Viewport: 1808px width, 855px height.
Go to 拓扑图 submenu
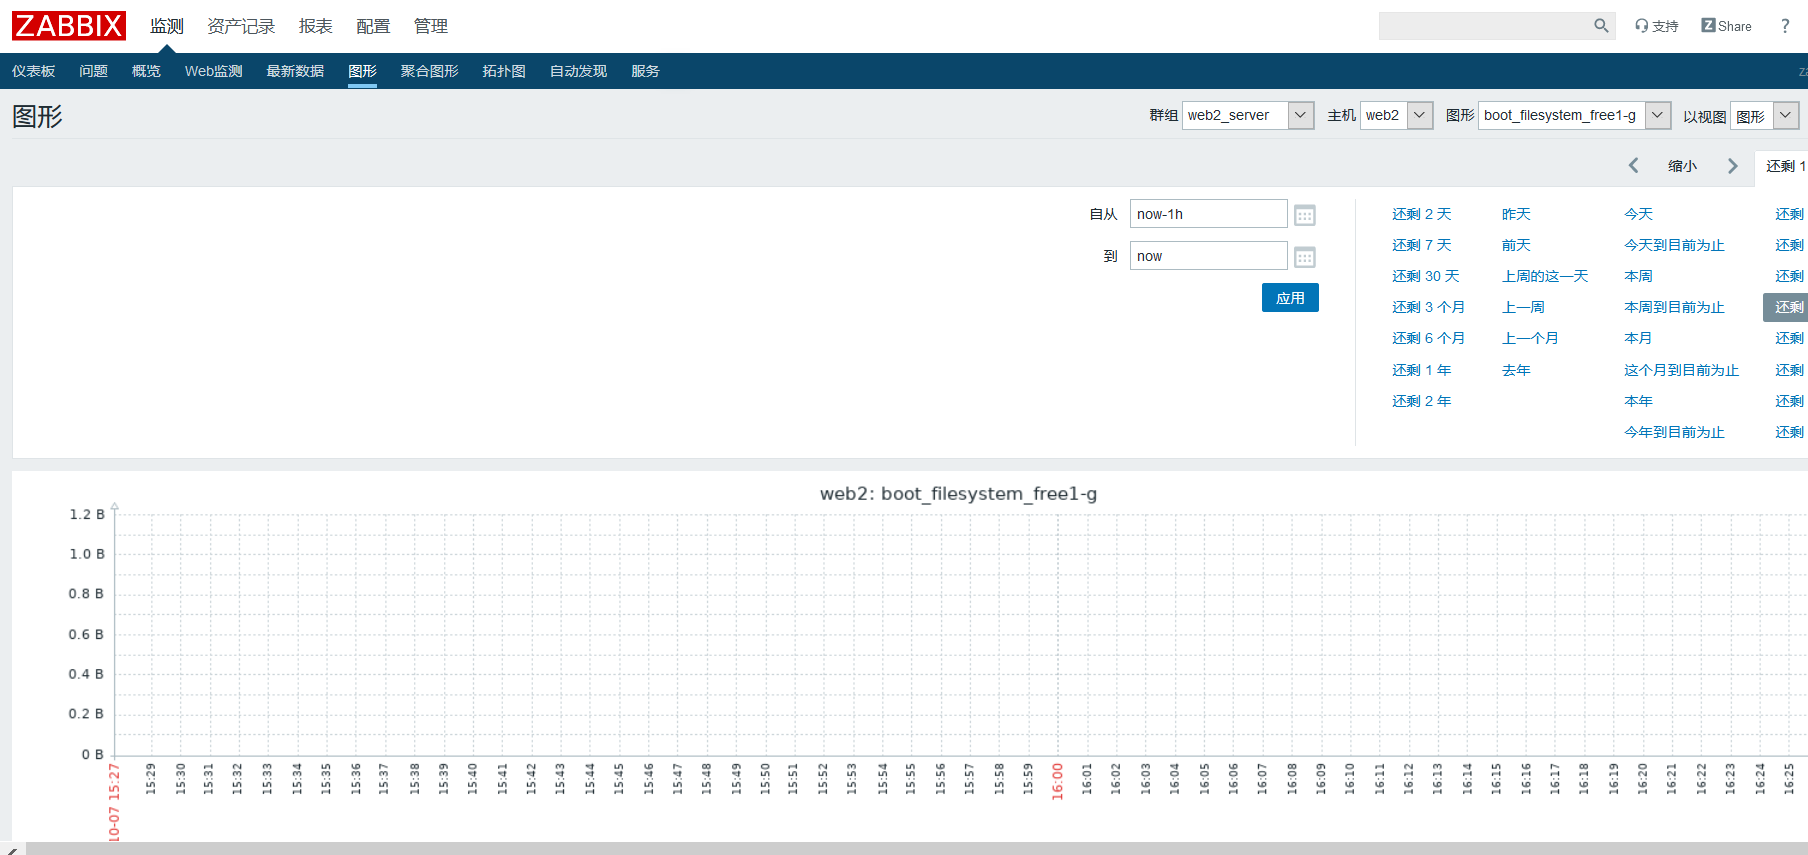(504, 71)
